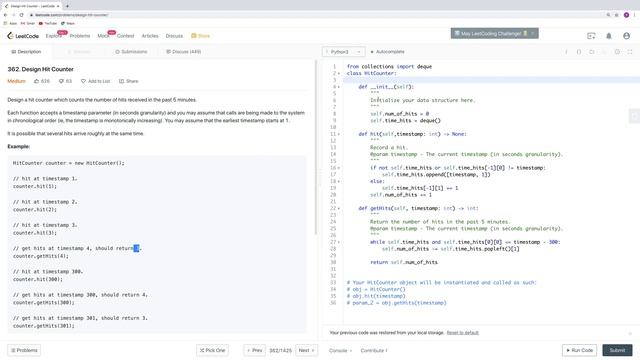Close the May LeetCoding Challenge banner
Viewport: 640px width, 360px height.
(533, 33)
